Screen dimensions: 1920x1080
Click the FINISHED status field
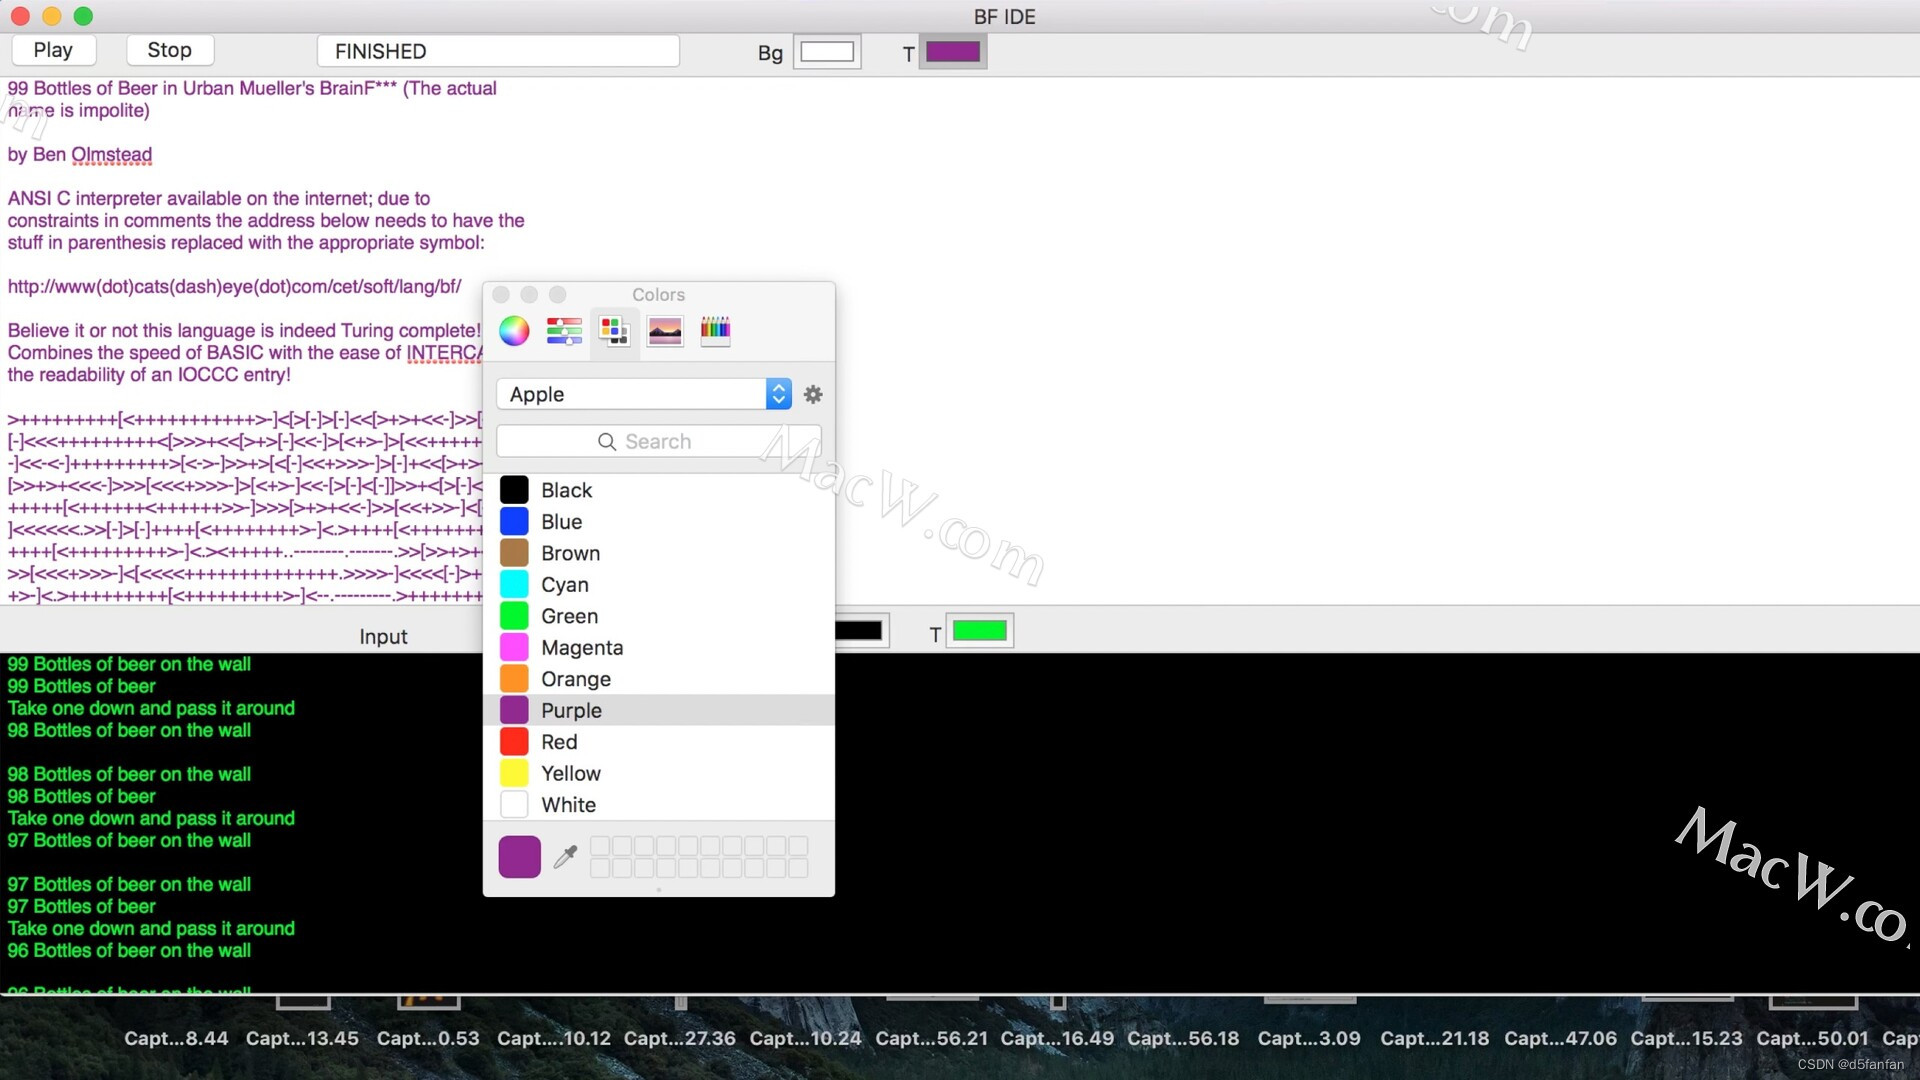(498, 50)
